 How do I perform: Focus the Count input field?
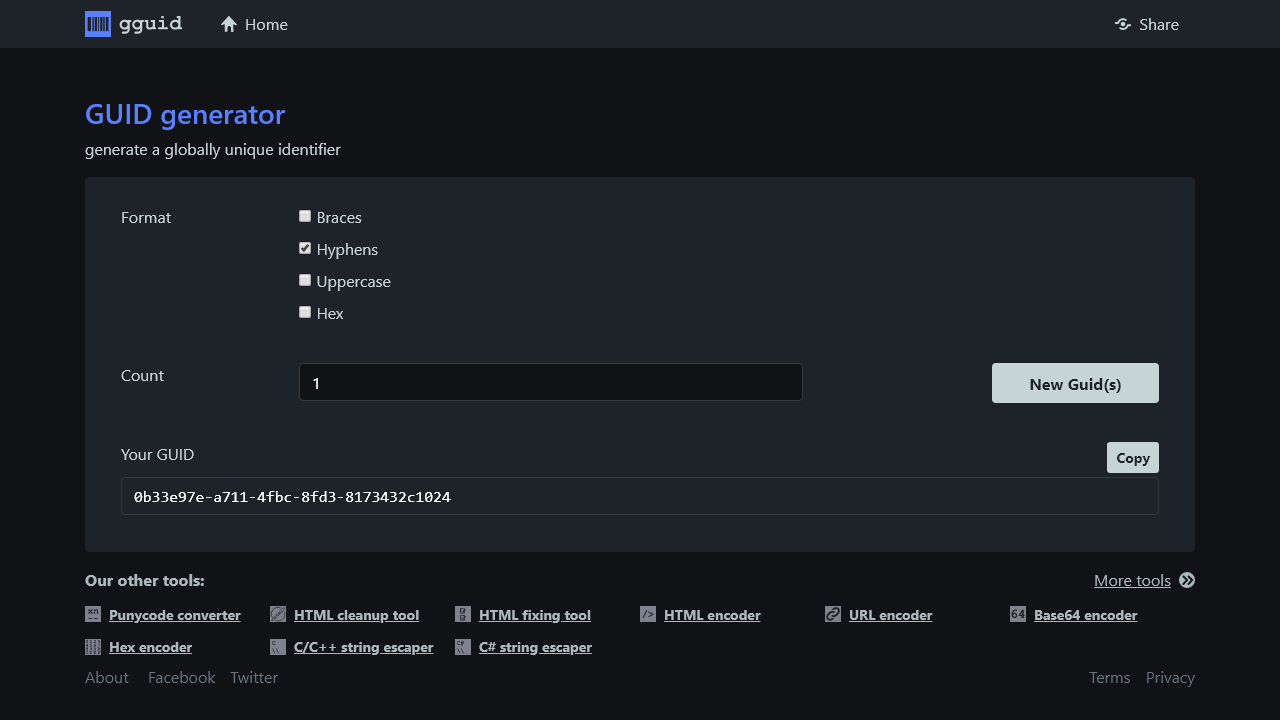click(550, 382)
